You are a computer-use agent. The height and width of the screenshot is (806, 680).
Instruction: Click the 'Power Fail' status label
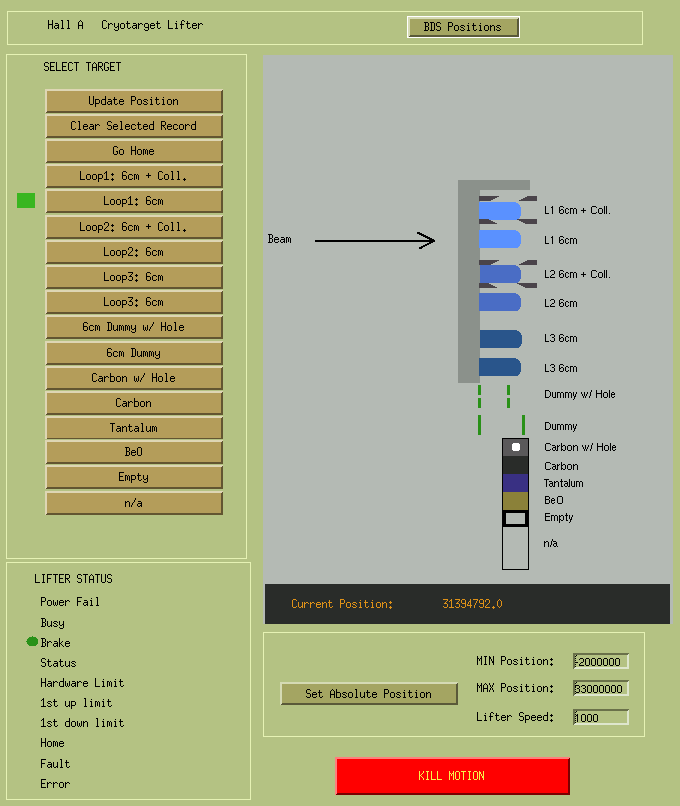(70, 602)
